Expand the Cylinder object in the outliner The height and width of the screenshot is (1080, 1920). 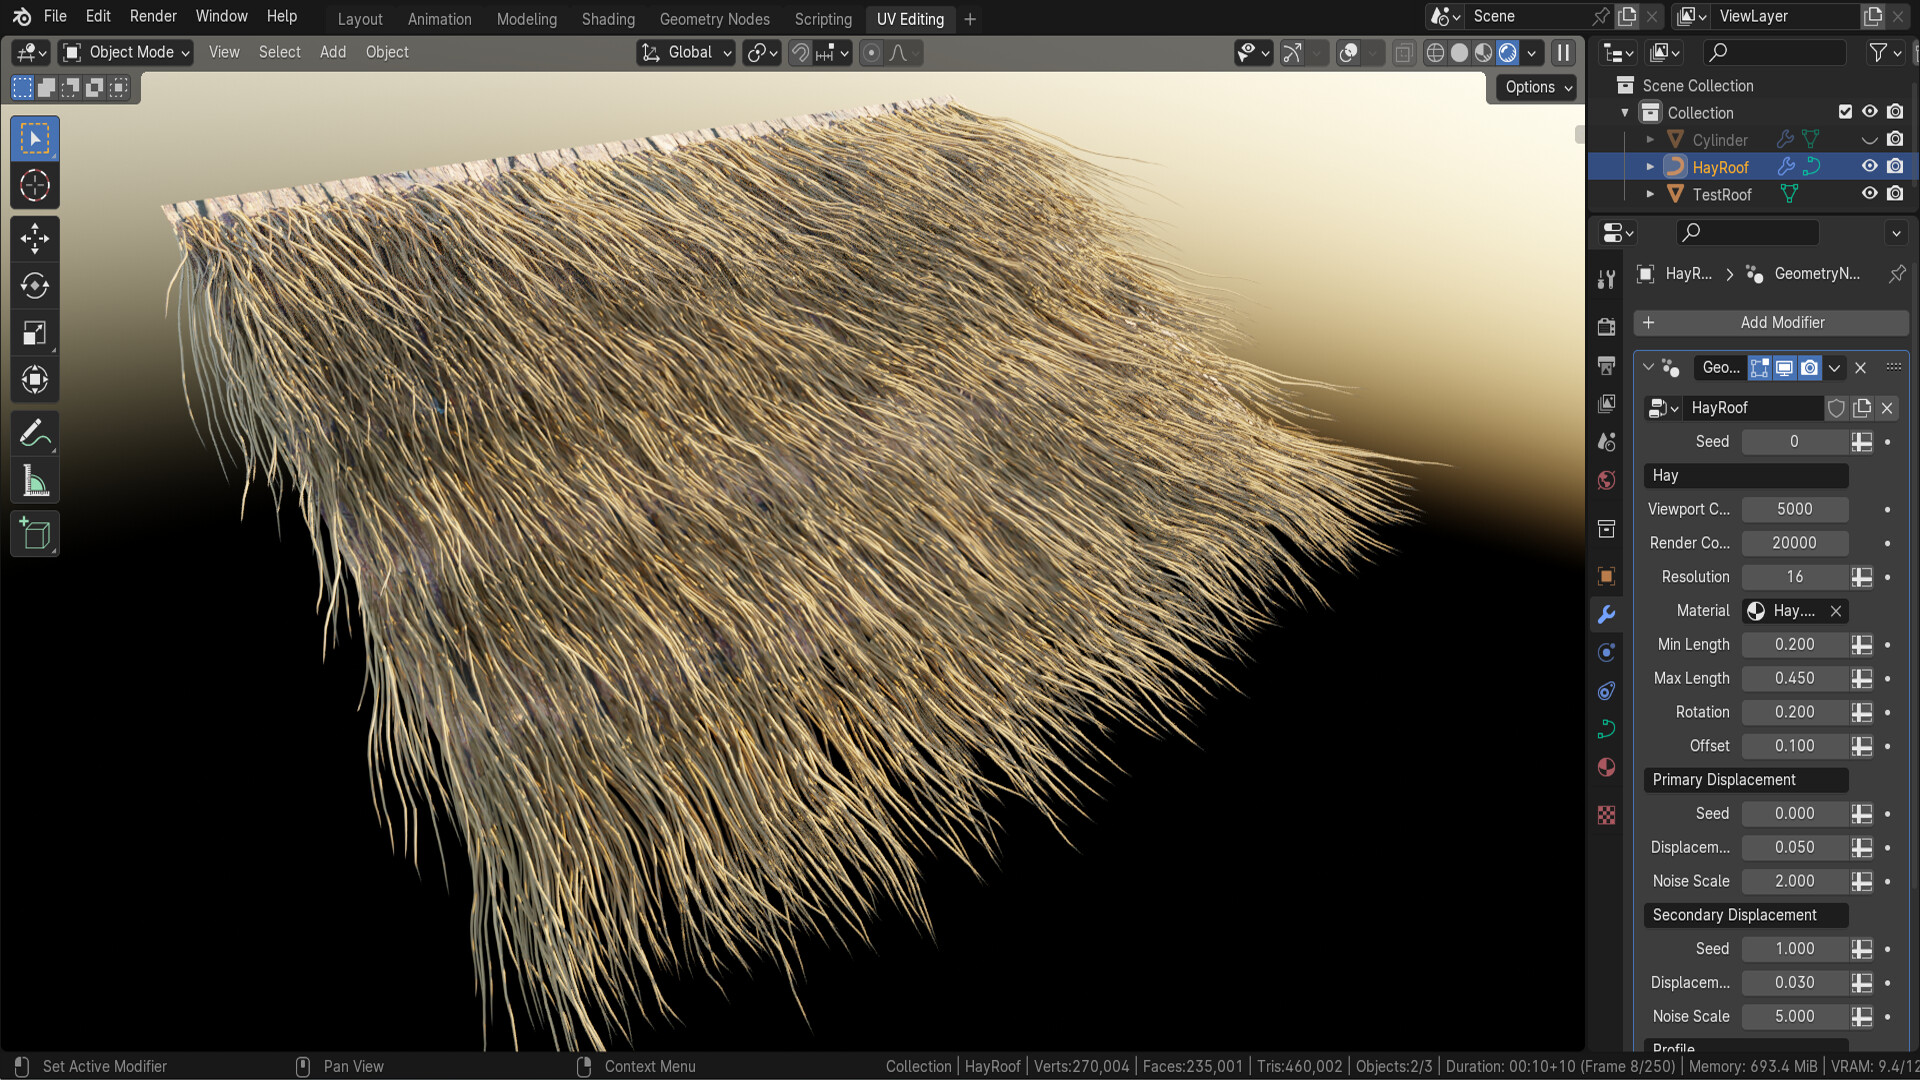tap(1649, 140)
